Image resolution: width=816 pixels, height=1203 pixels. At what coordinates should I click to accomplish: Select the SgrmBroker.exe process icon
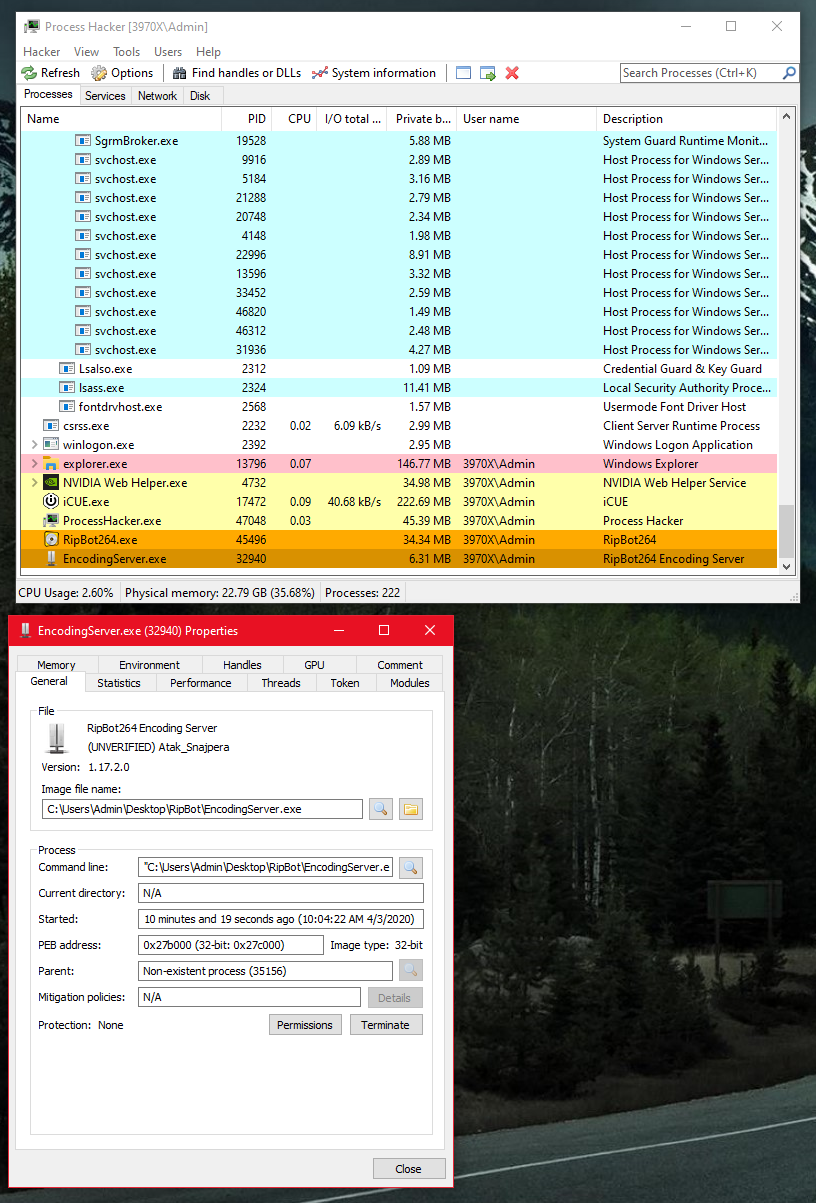coord(83,141)
